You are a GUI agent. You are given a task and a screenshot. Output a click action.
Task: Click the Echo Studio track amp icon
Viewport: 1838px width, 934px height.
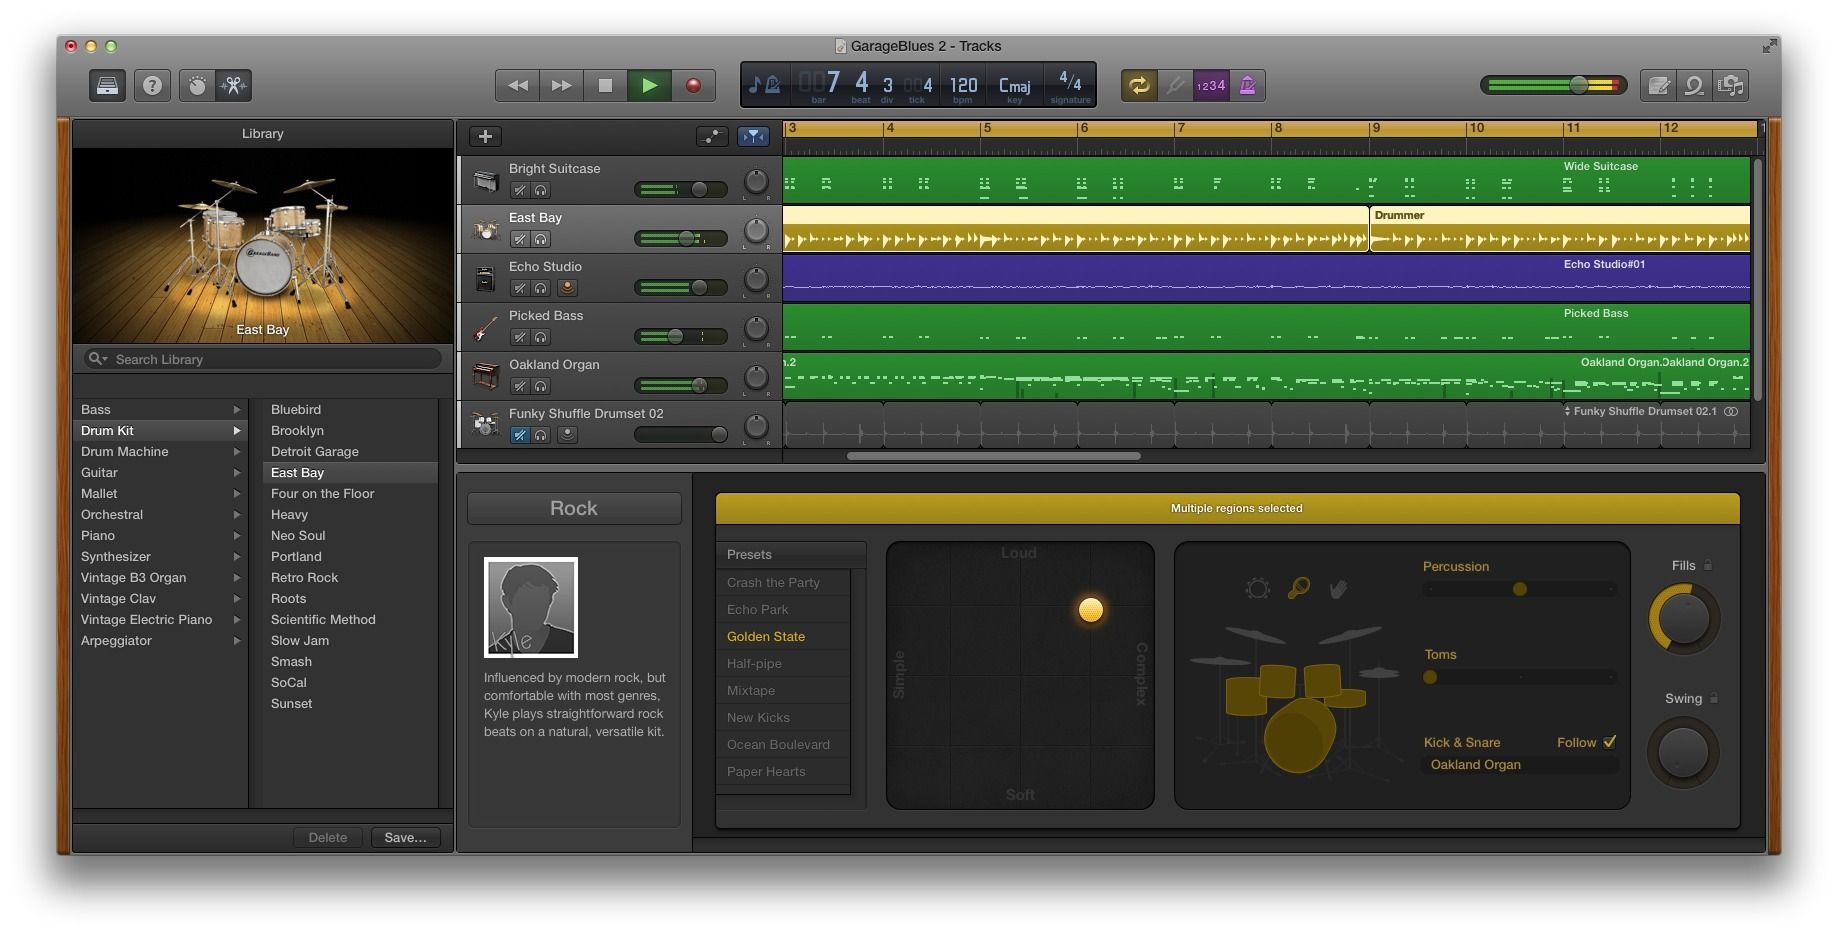[486, 279]
